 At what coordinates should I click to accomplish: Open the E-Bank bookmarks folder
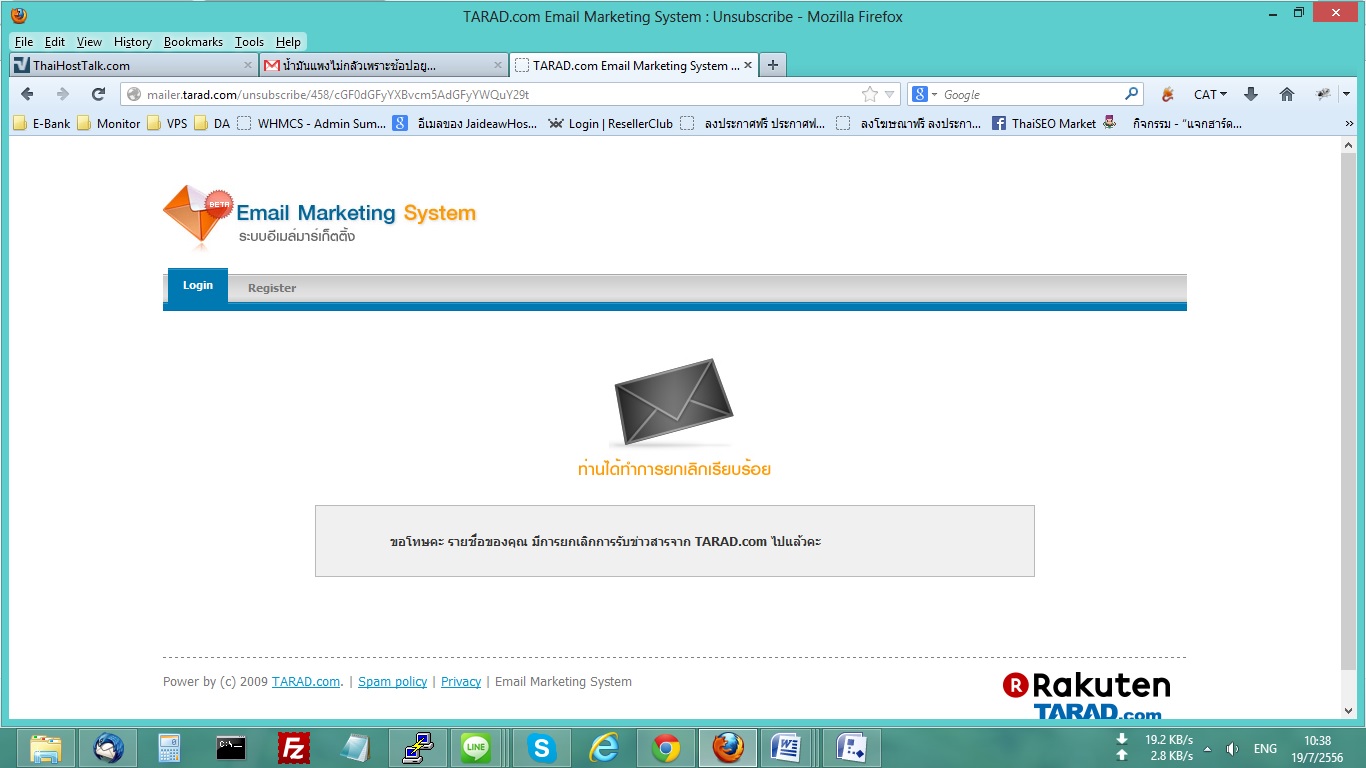tap(42, 124)
